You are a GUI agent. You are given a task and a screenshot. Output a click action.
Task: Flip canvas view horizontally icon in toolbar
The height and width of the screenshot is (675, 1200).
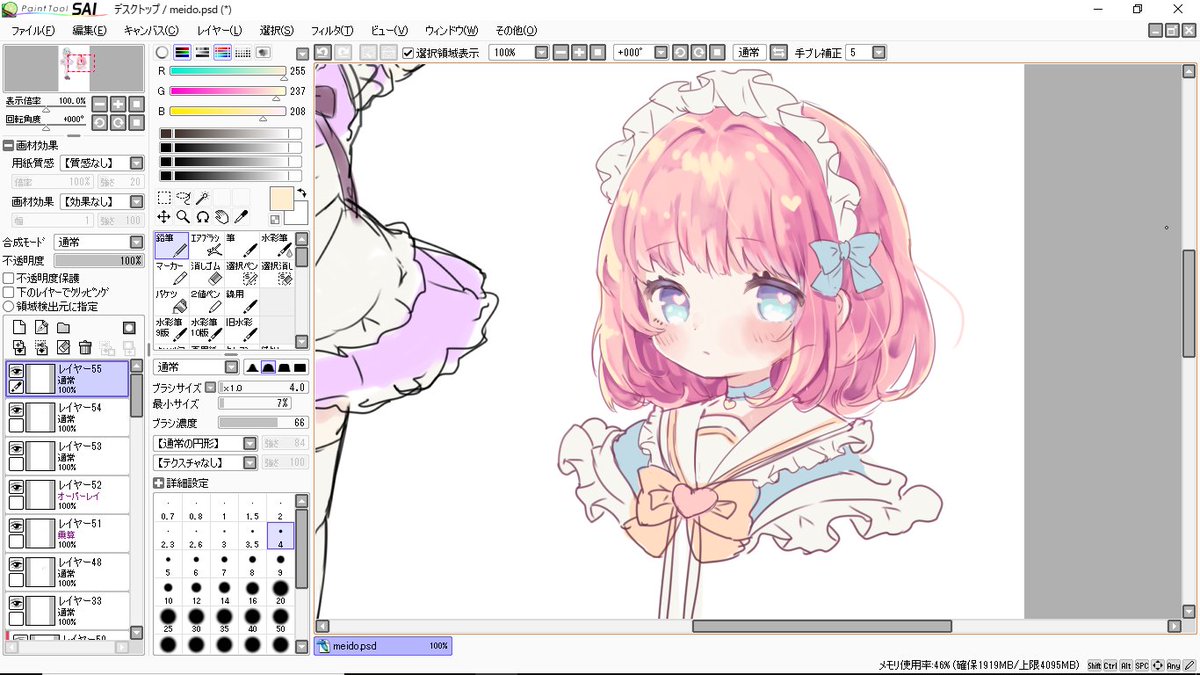778,52
